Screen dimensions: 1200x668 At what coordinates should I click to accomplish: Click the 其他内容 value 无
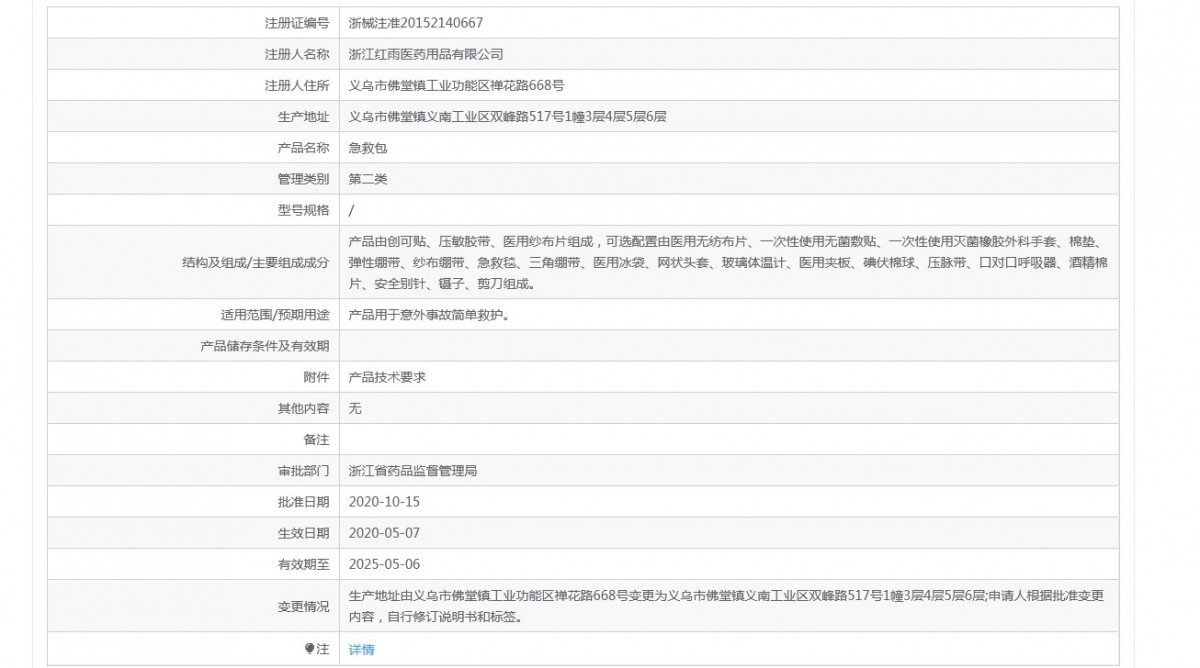click(x=354, y=408)
